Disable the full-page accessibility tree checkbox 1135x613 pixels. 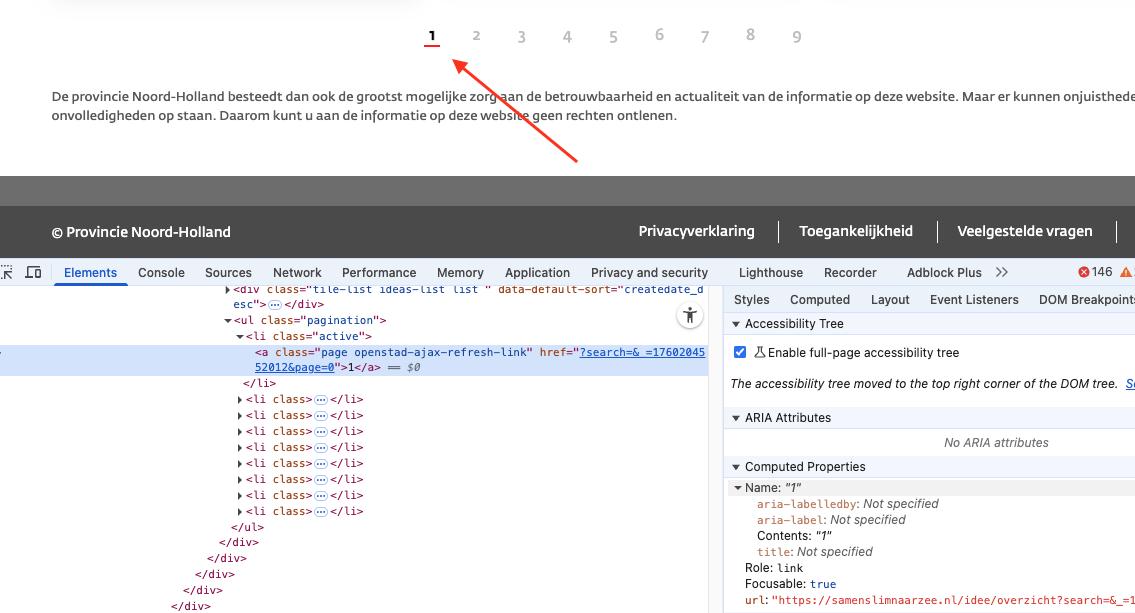click(x=740, y=352)
